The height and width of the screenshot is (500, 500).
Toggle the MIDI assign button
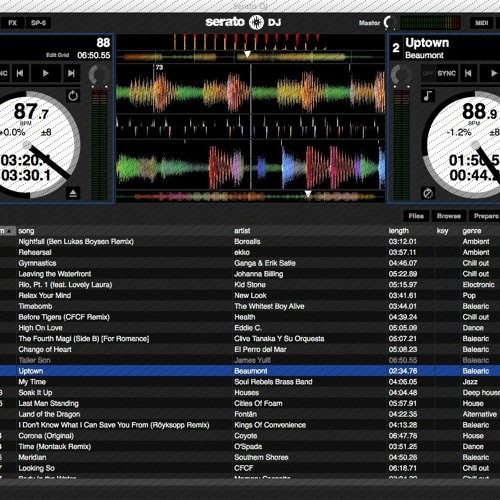click(481, 23)
